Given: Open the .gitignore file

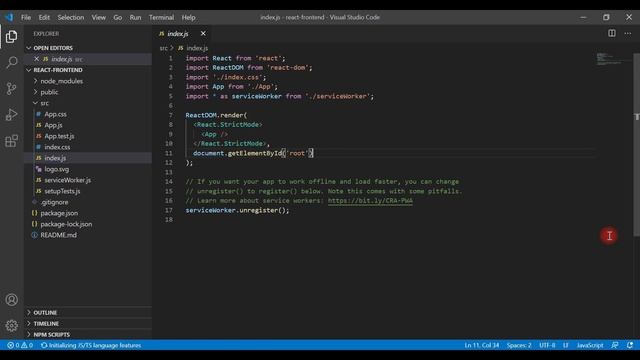Looking at the screenshot, I should [54, 202].
